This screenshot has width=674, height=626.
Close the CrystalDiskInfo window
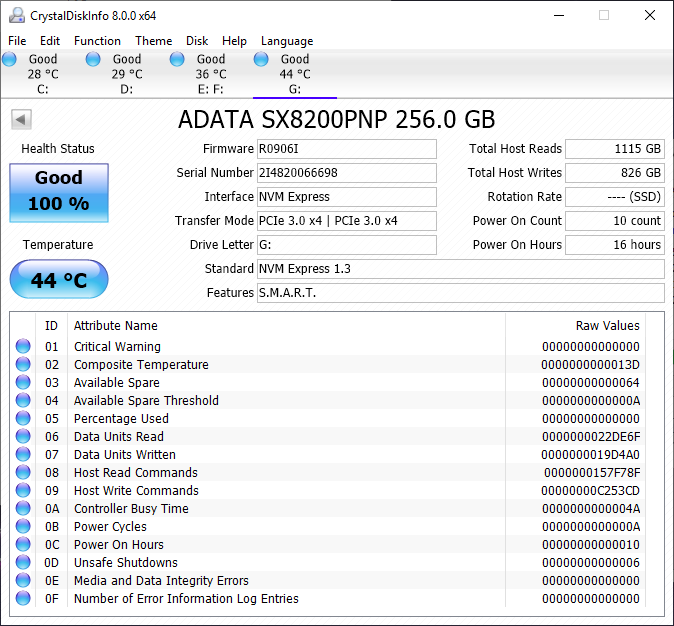click(649, 15)
